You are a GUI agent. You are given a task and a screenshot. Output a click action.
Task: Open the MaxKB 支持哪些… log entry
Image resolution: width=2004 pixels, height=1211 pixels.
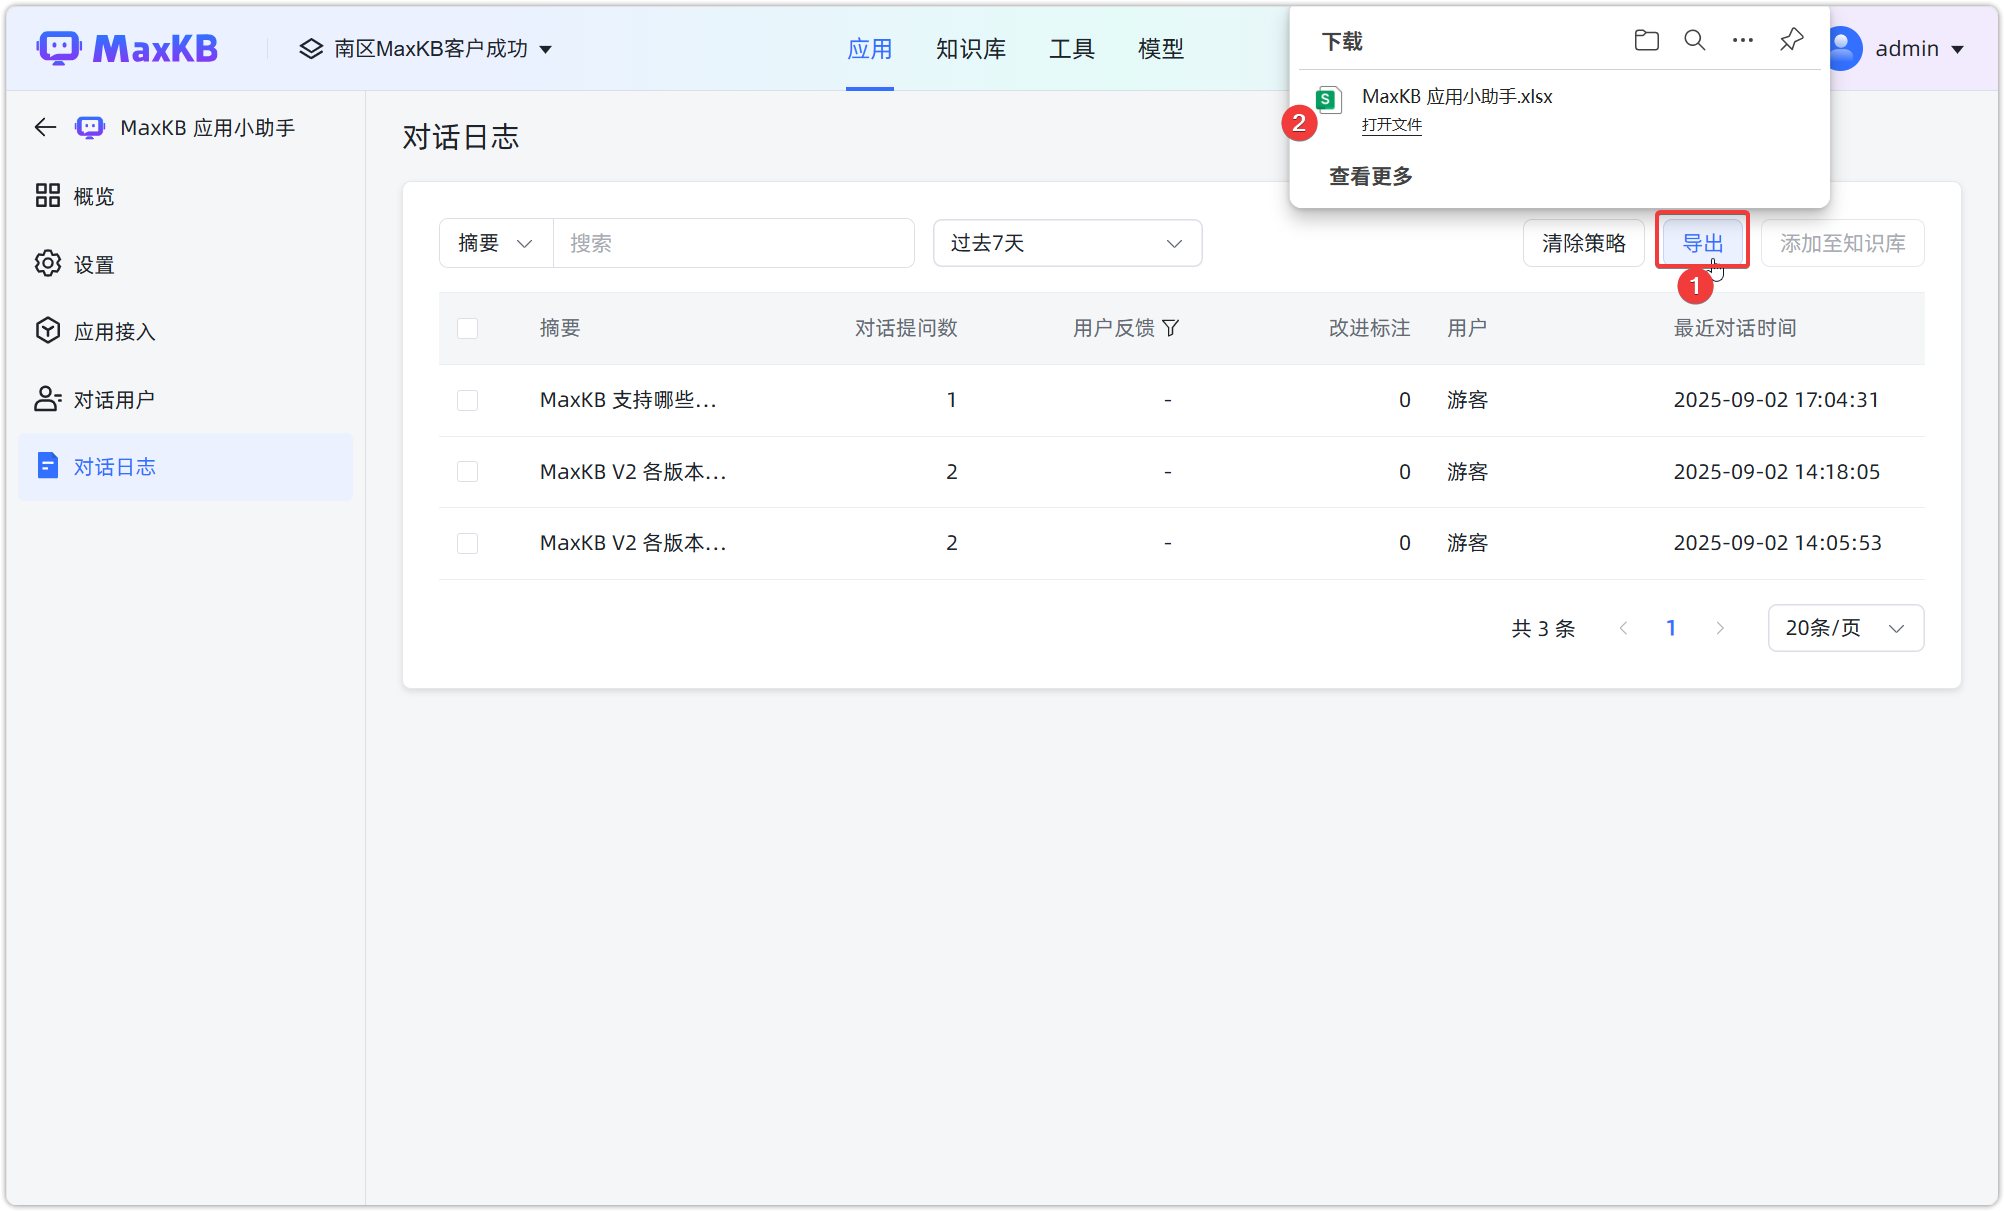(x=628, y=400)
